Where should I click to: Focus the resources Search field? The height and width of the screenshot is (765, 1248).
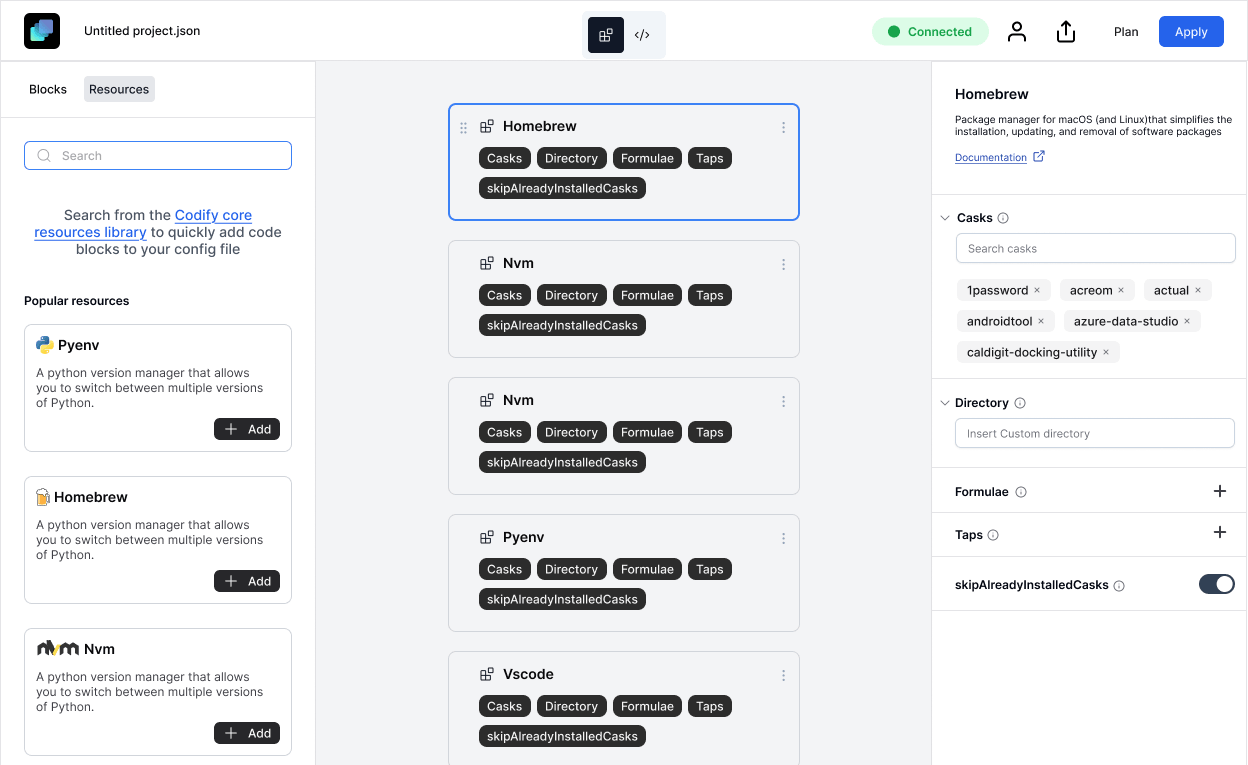pyautogui.click(x=158, y=156)
